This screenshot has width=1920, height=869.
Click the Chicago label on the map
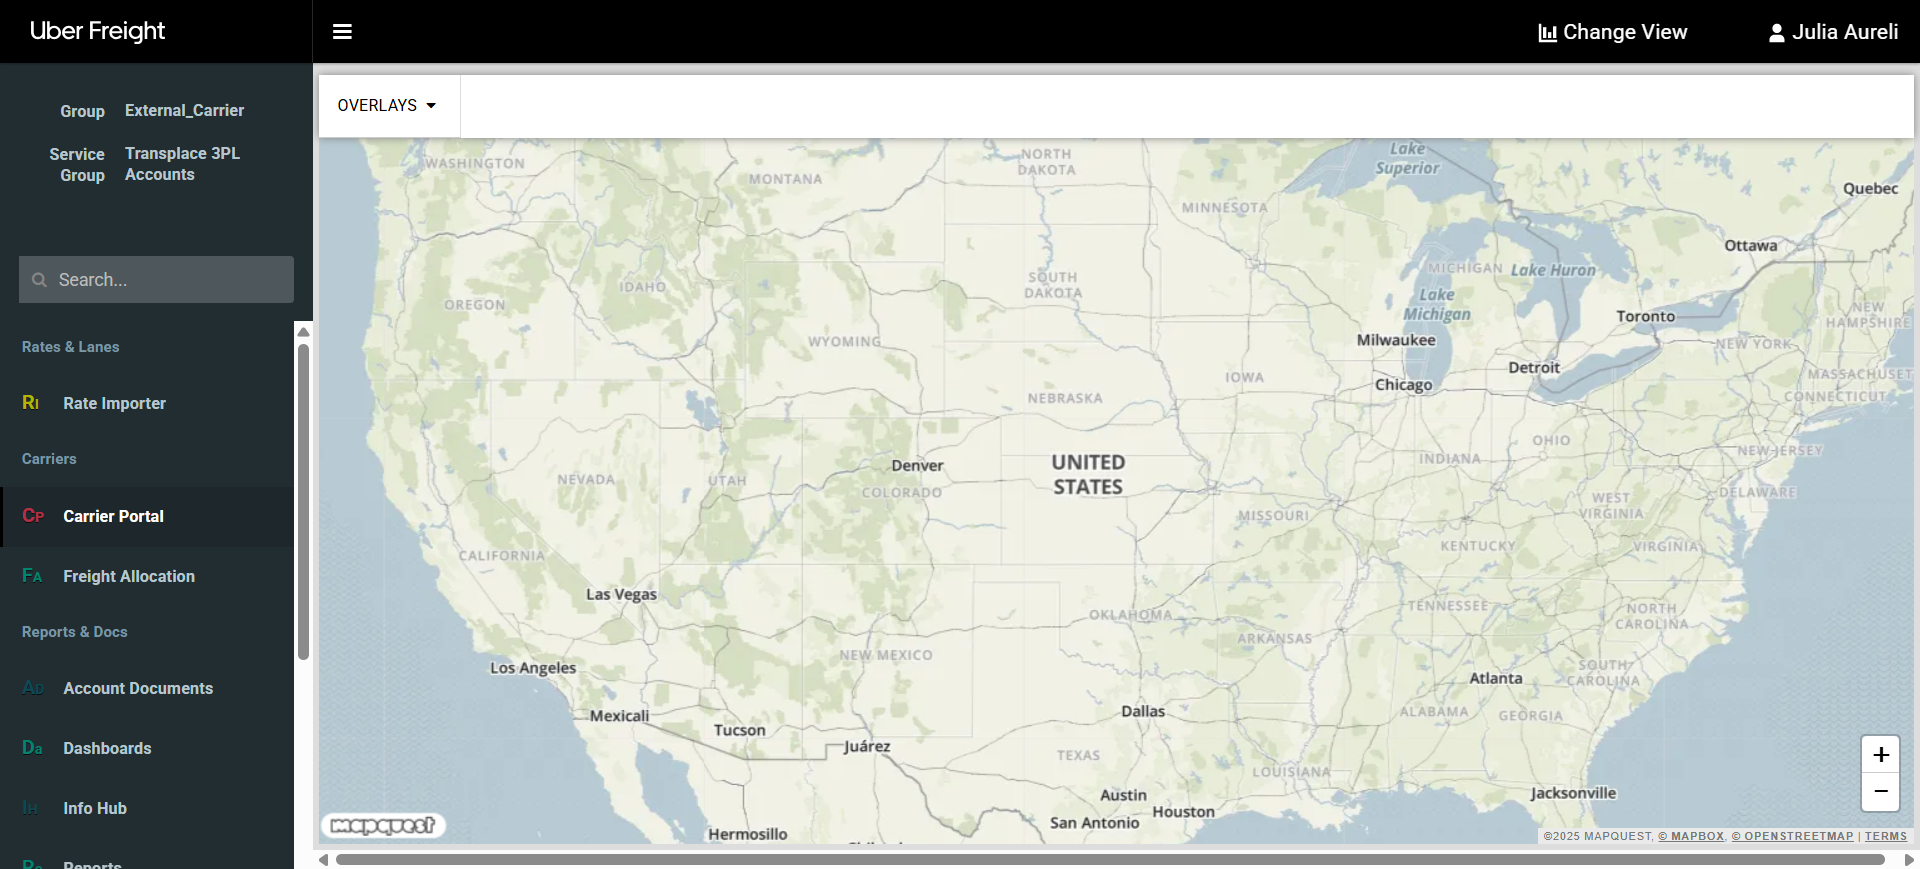tap(1403, 385)
